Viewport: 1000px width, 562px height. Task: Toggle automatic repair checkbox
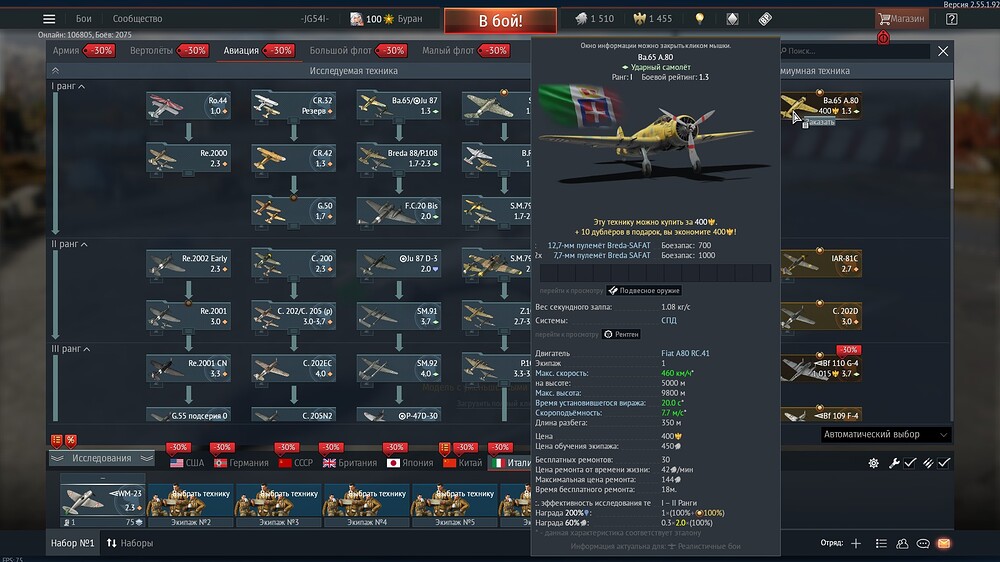(x=910, y=463)
